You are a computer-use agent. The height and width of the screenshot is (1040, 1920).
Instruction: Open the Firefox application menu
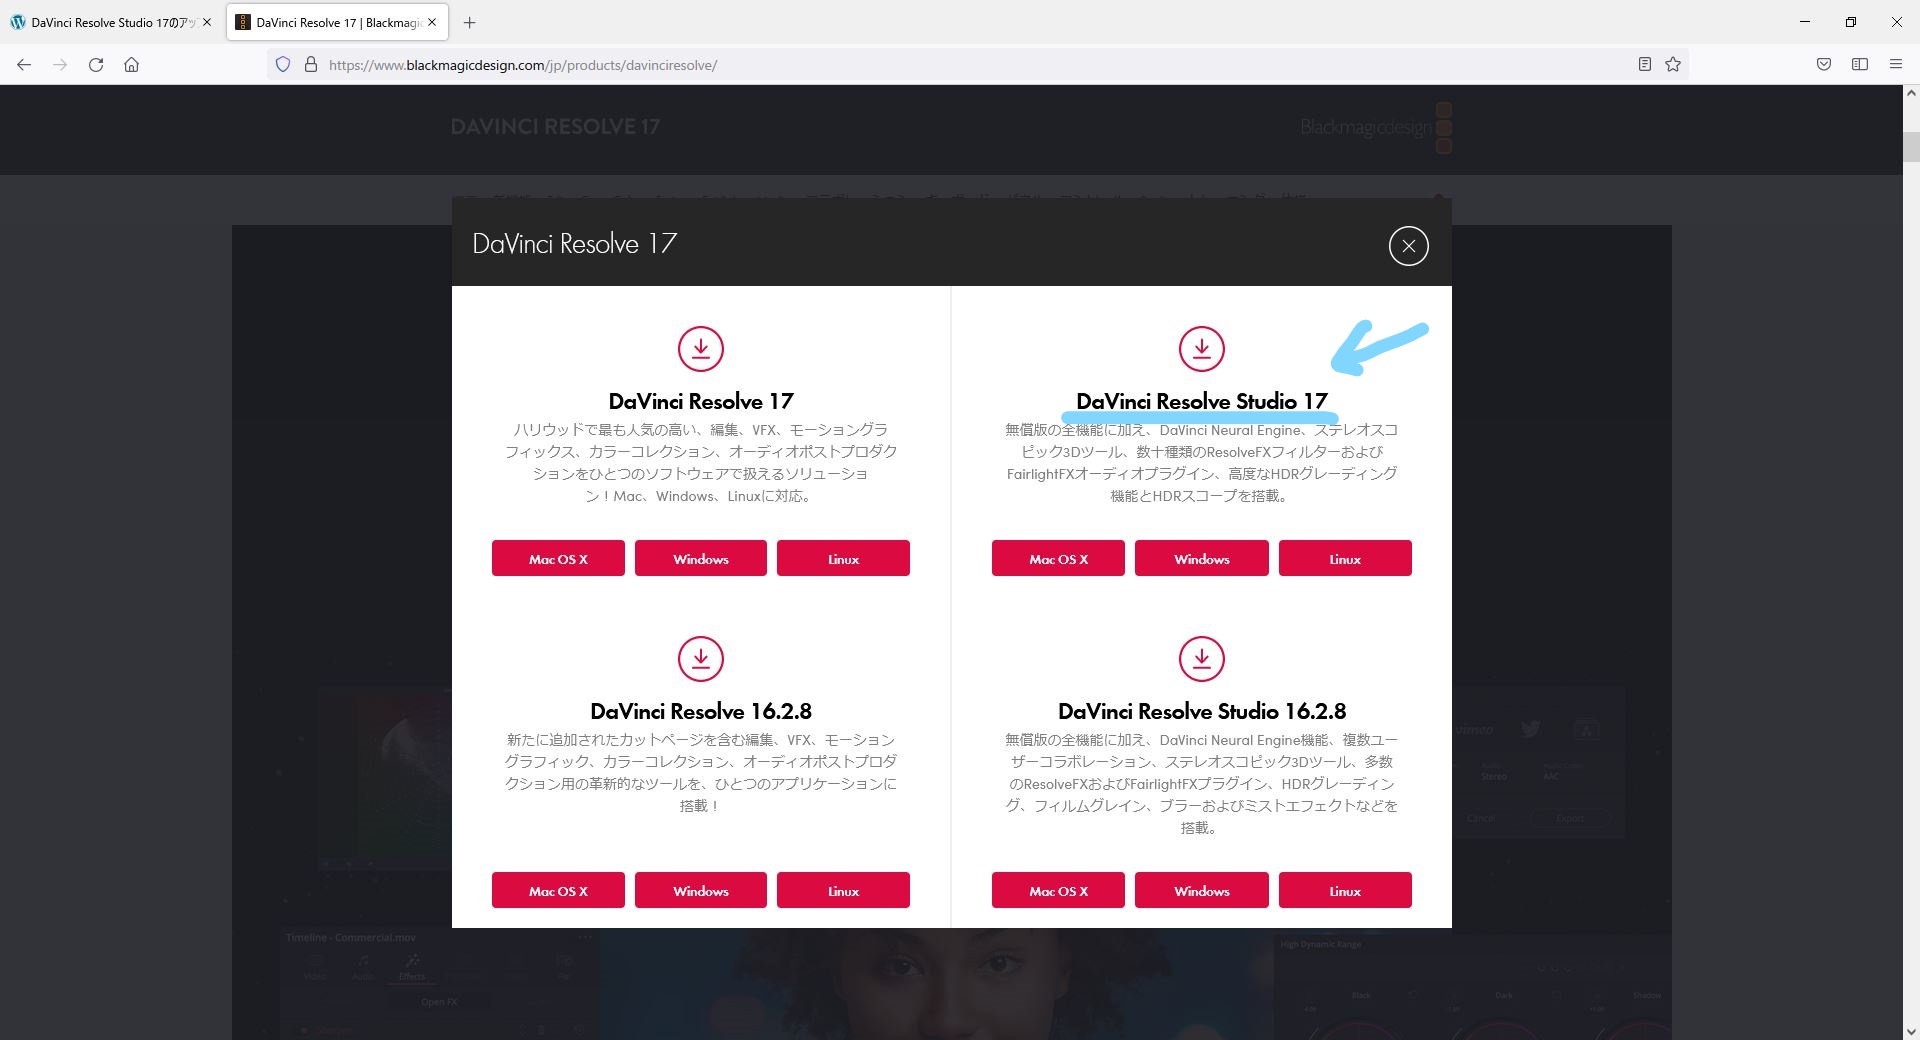pyautogui.click(x=1896, y=65)
